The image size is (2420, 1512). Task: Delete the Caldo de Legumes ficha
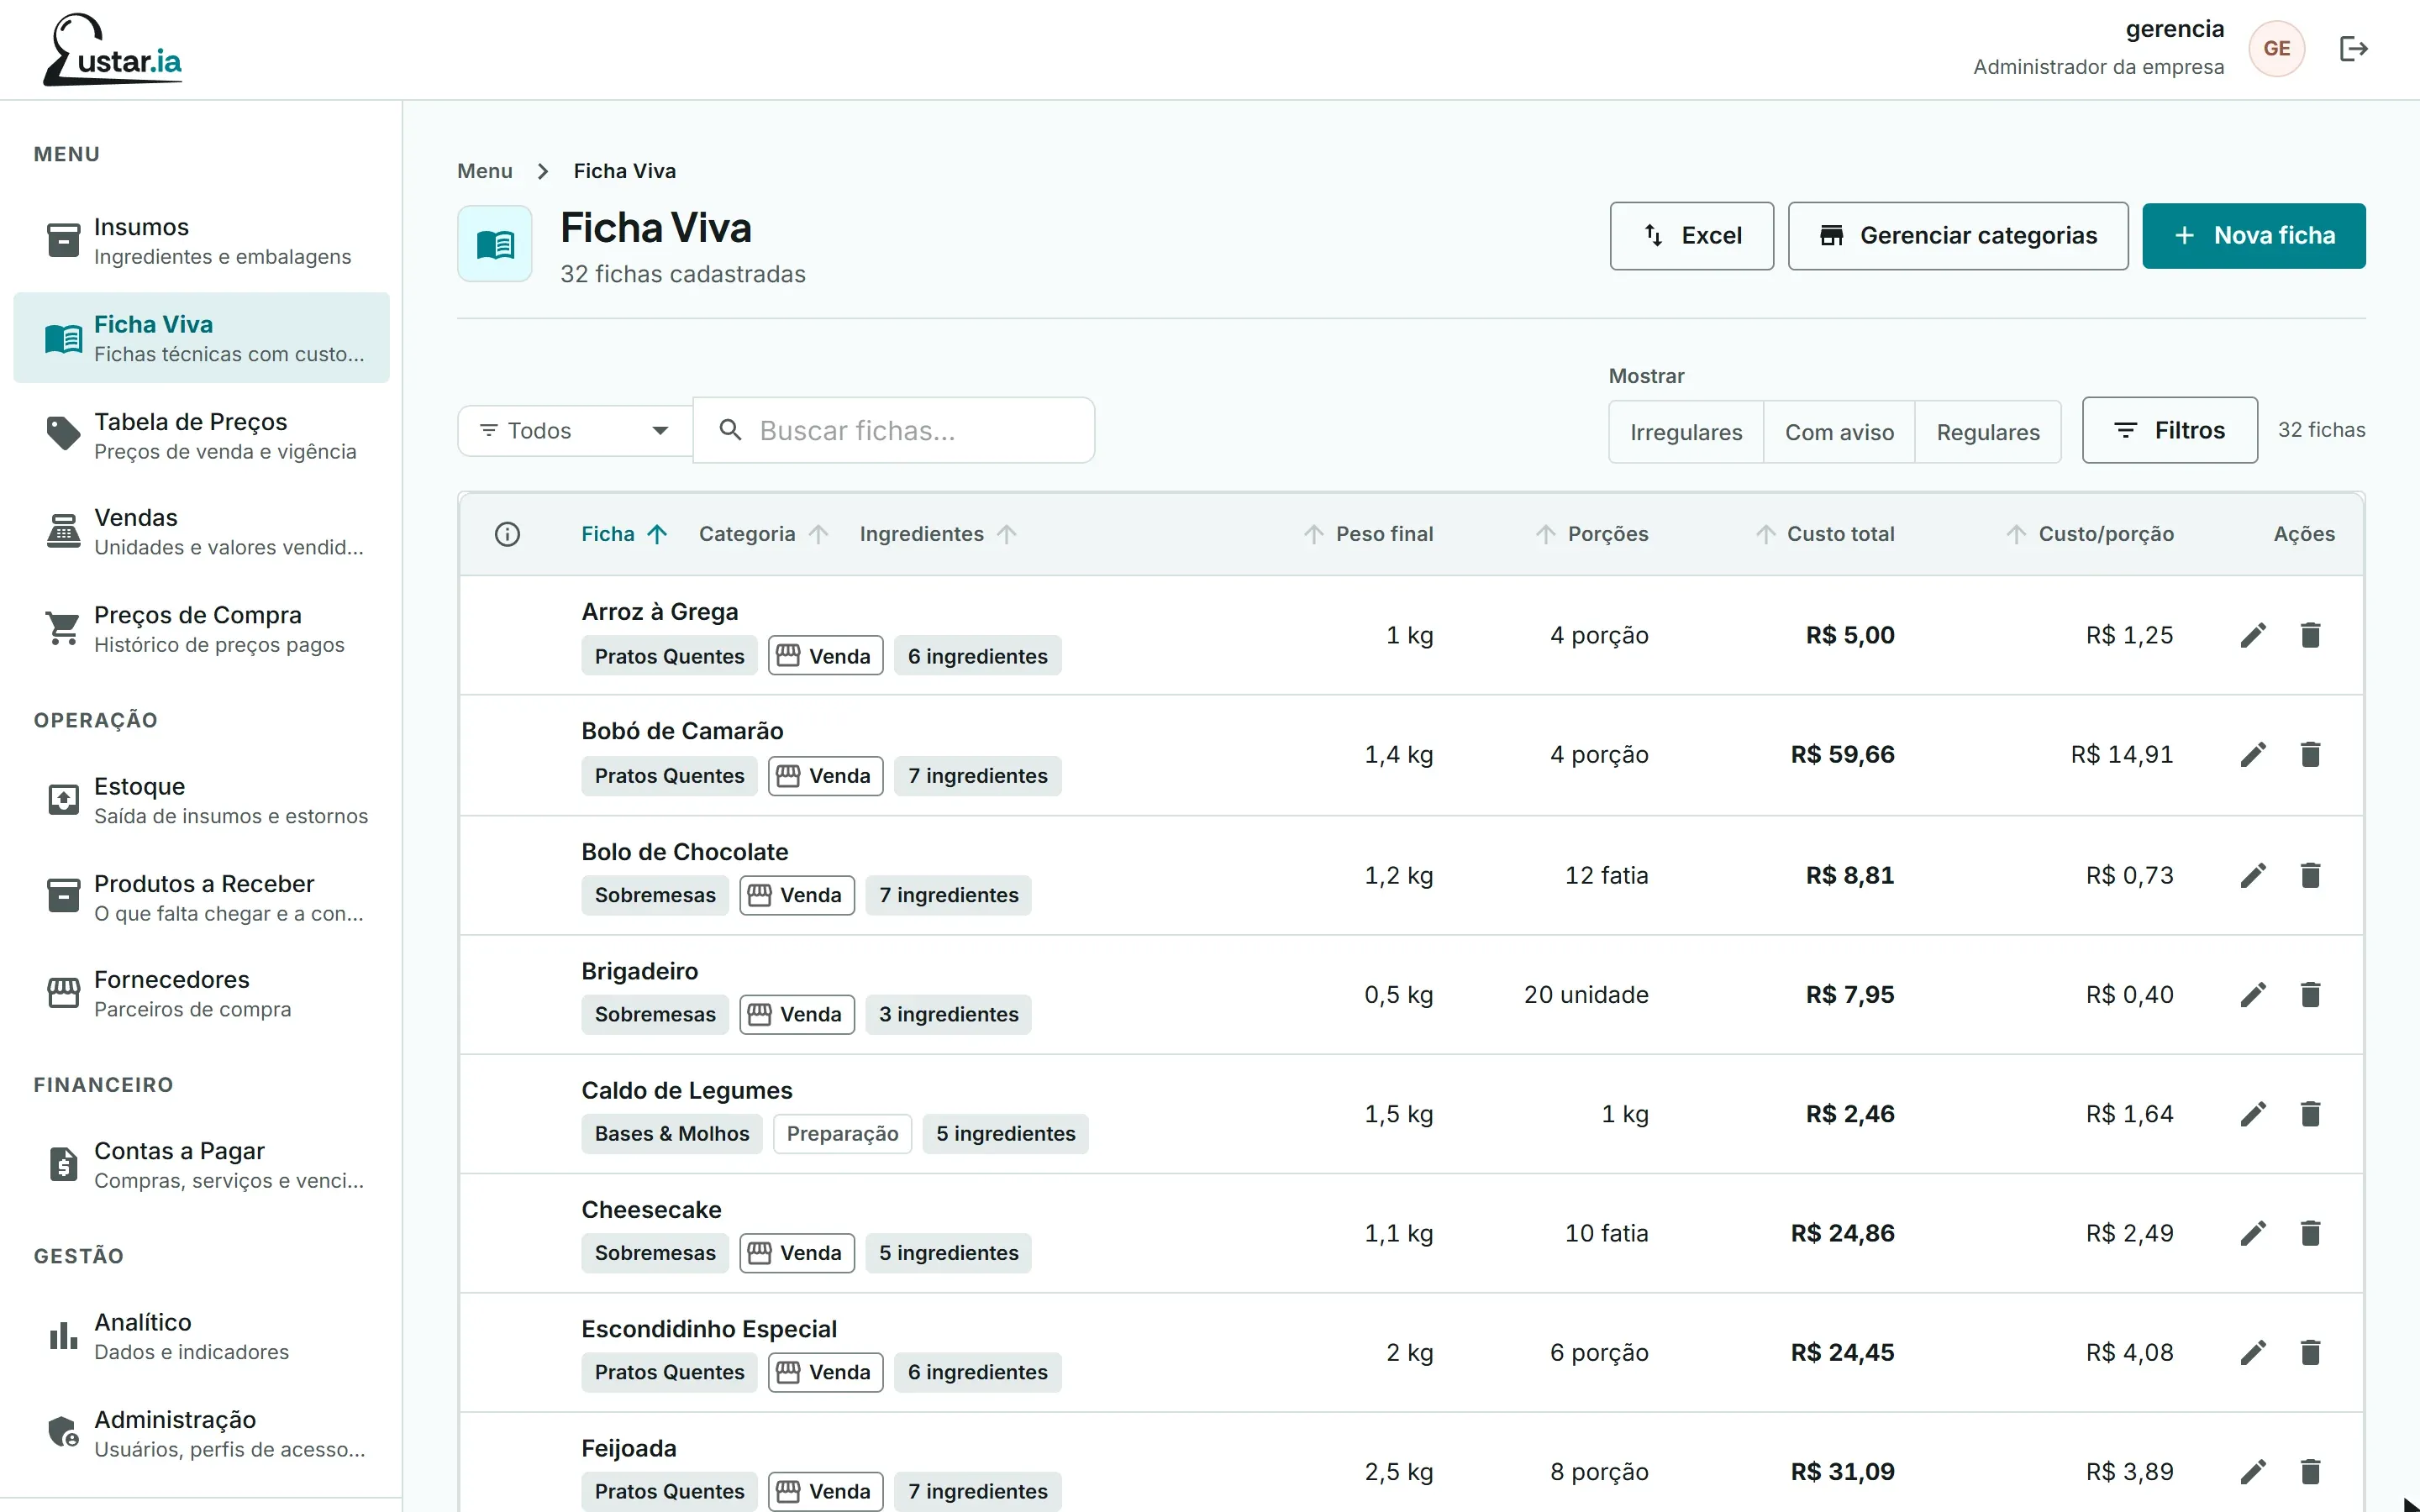point(2310,1113)
